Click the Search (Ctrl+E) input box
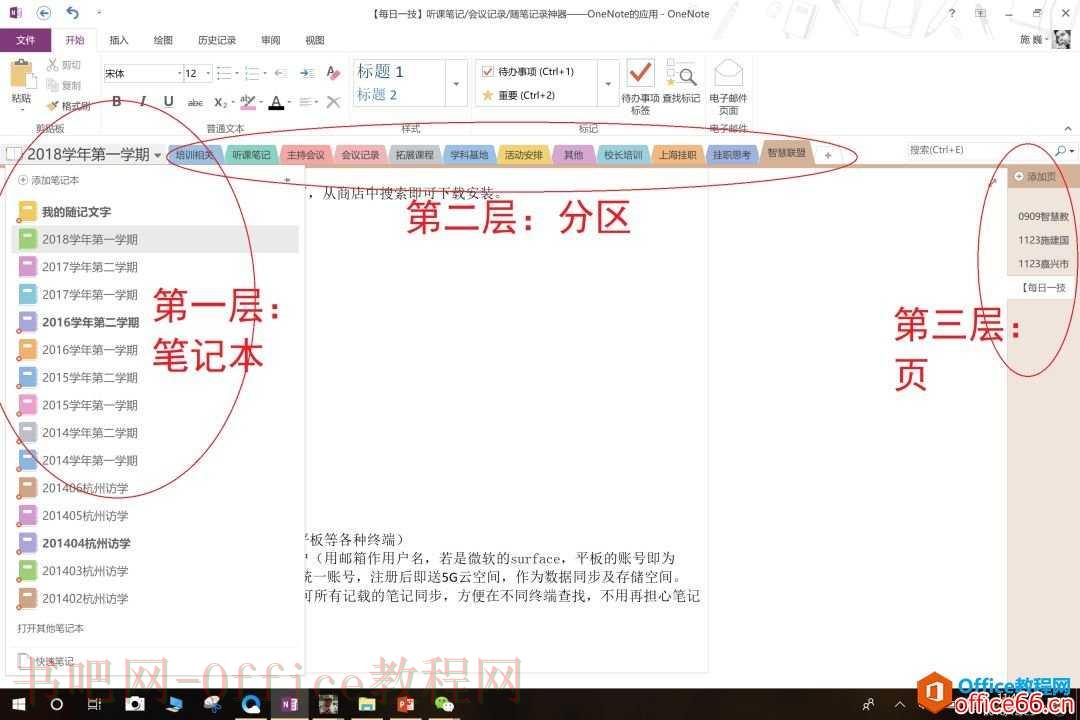This screenshot has width=1080, height=720. (x=979, y=150)
